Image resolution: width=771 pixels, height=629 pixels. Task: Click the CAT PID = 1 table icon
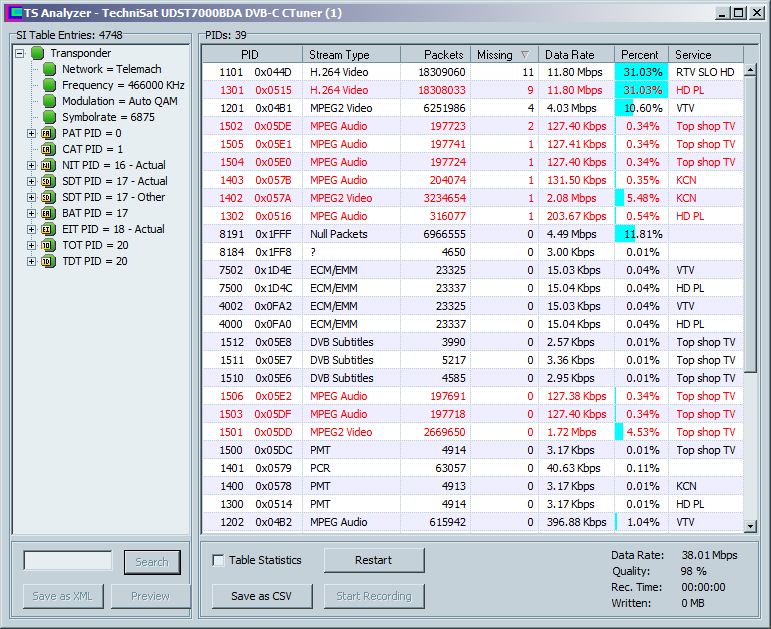coord(48,149)
